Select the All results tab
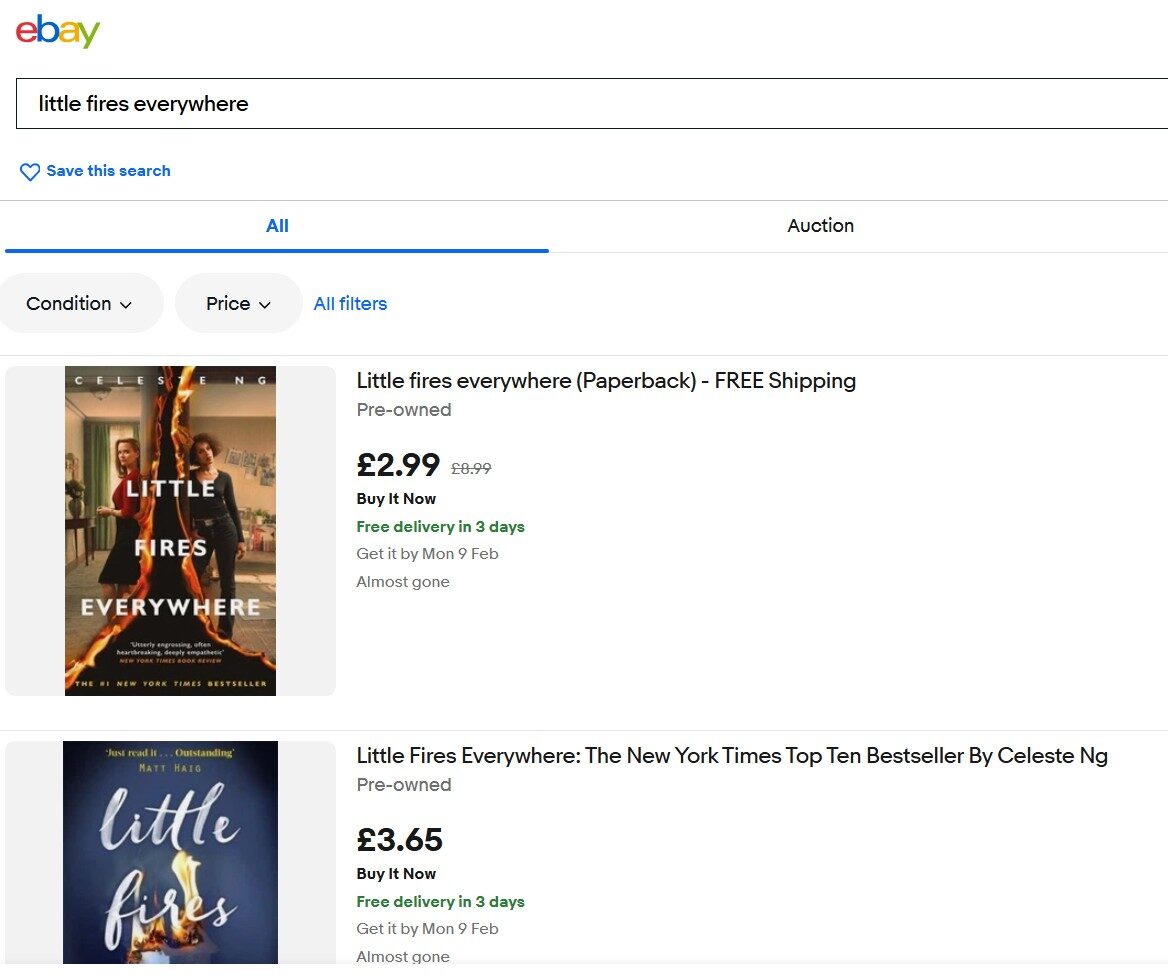 pos(277,226)
